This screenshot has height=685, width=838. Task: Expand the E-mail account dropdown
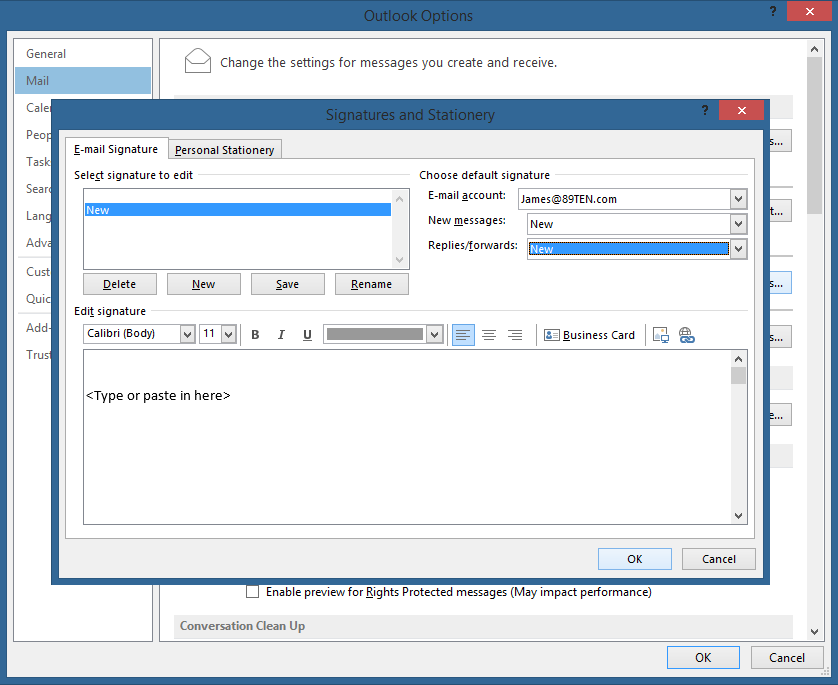[738, 199]
